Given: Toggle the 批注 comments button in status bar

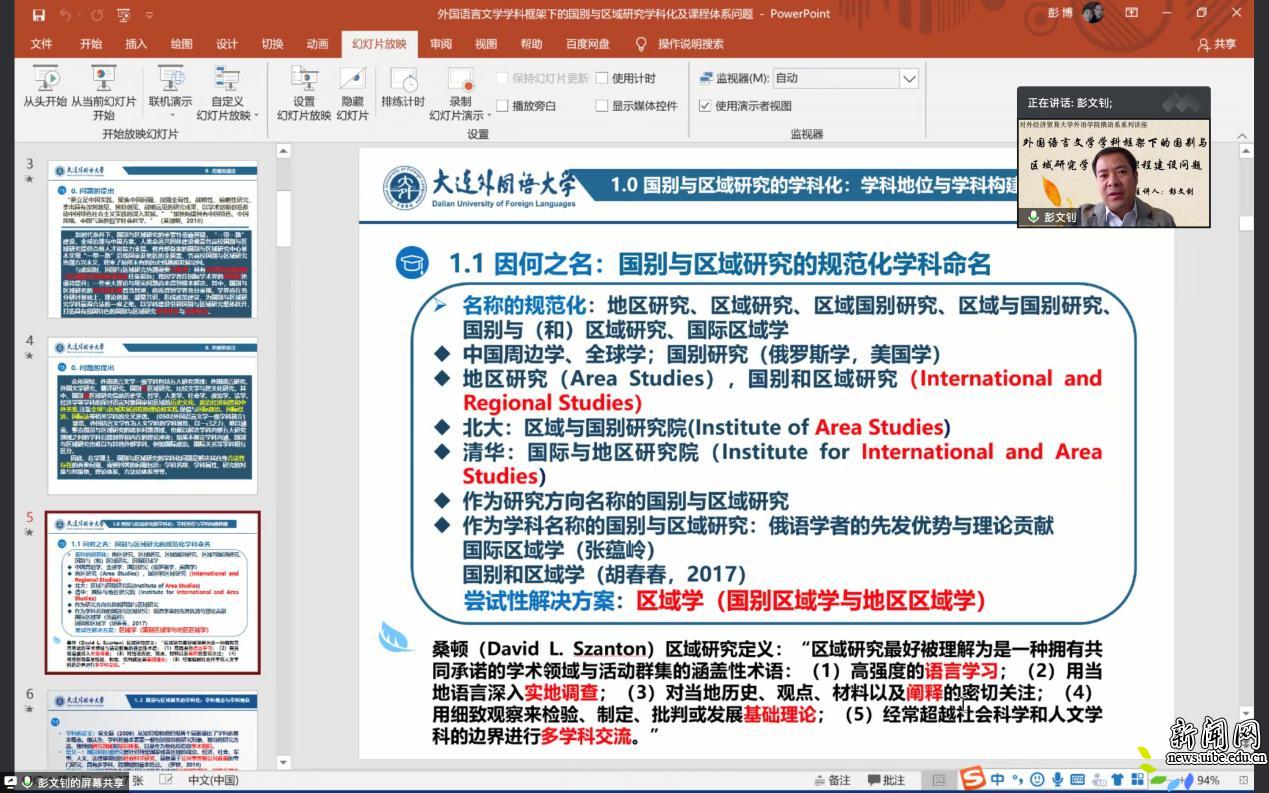Looking at the screenshot, I should coord(886,780).
